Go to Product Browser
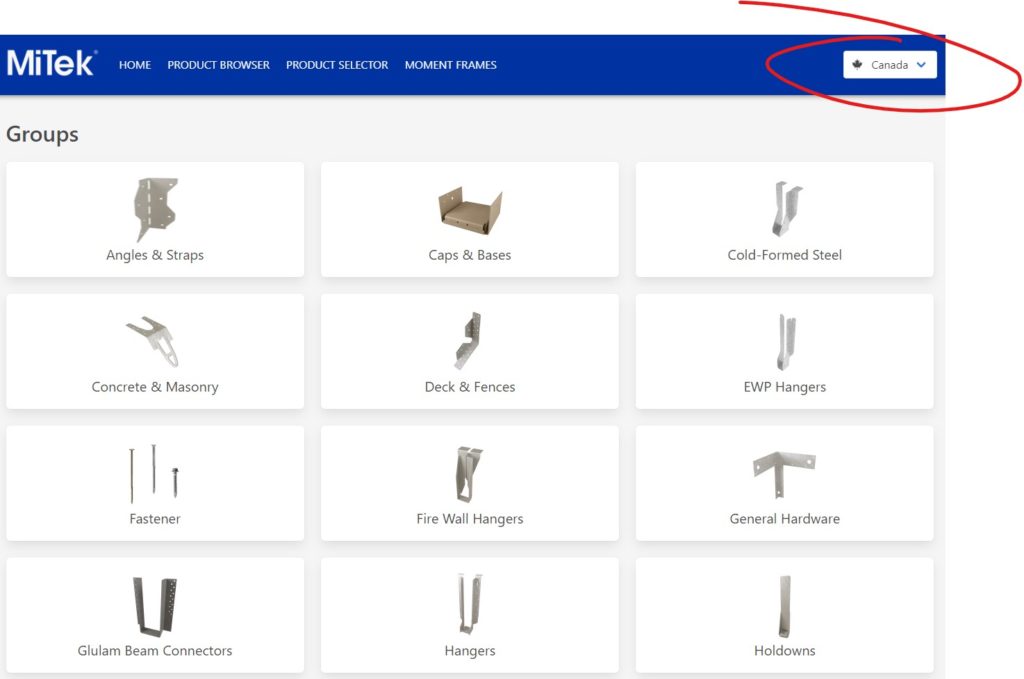The width and height of the screenshot is (1024, 679). (x=218, y=65)
